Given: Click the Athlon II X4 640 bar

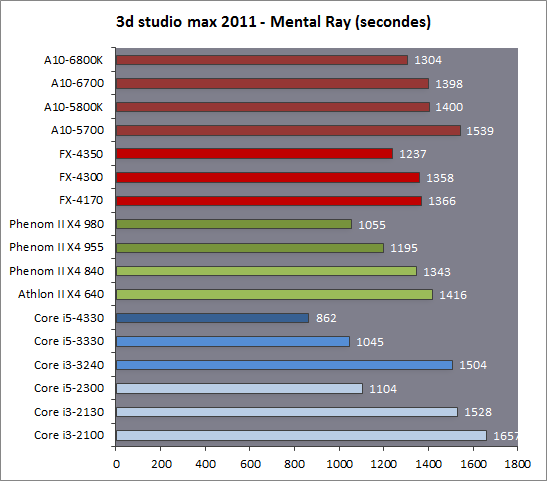Looking at the screenshot, I should [274, 294].
